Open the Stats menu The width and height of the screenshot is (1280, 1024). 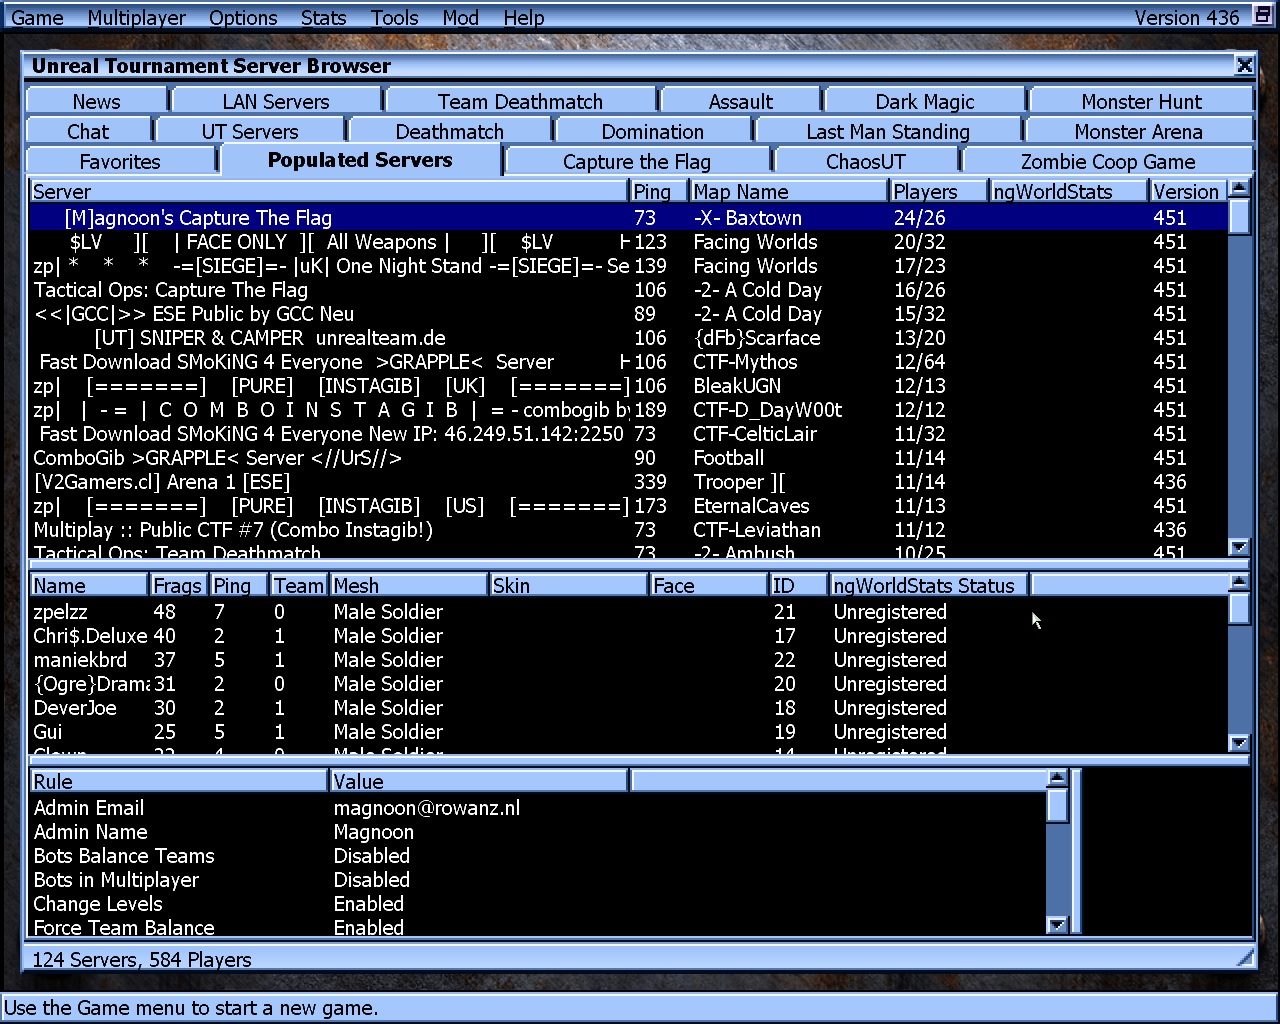pos(323,17)
